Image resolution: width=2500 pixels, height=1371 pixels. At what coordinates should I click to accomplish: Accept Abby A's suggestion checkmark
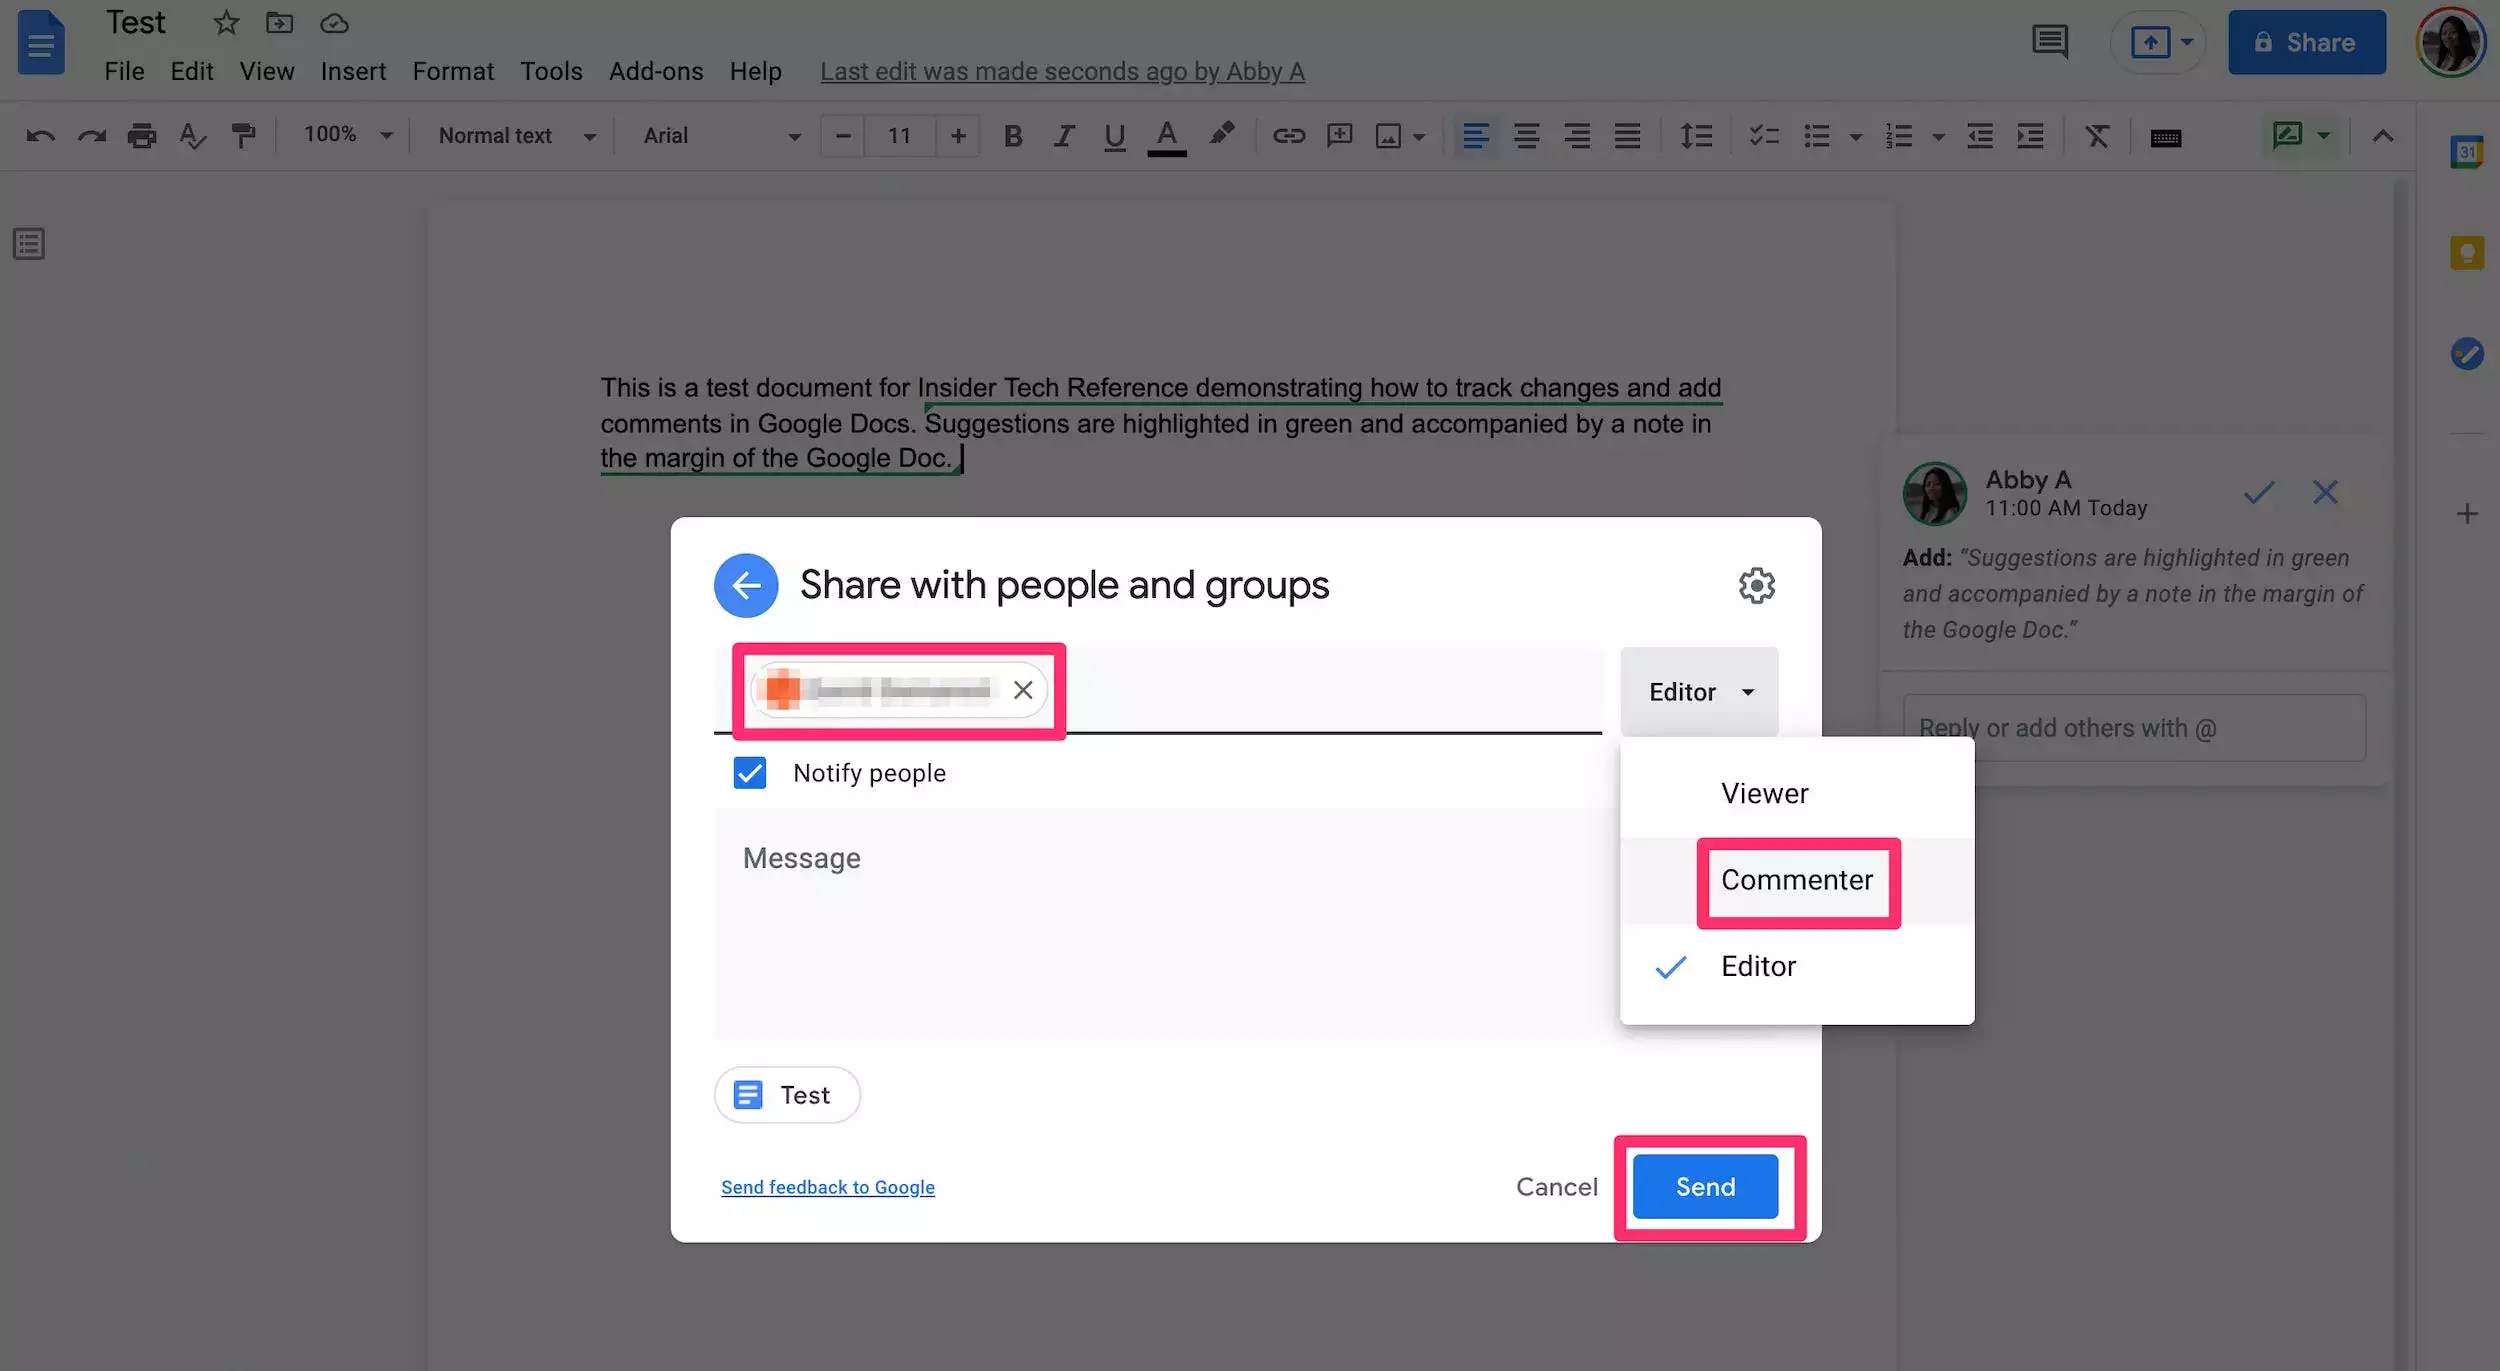[x=2258, y=493]
